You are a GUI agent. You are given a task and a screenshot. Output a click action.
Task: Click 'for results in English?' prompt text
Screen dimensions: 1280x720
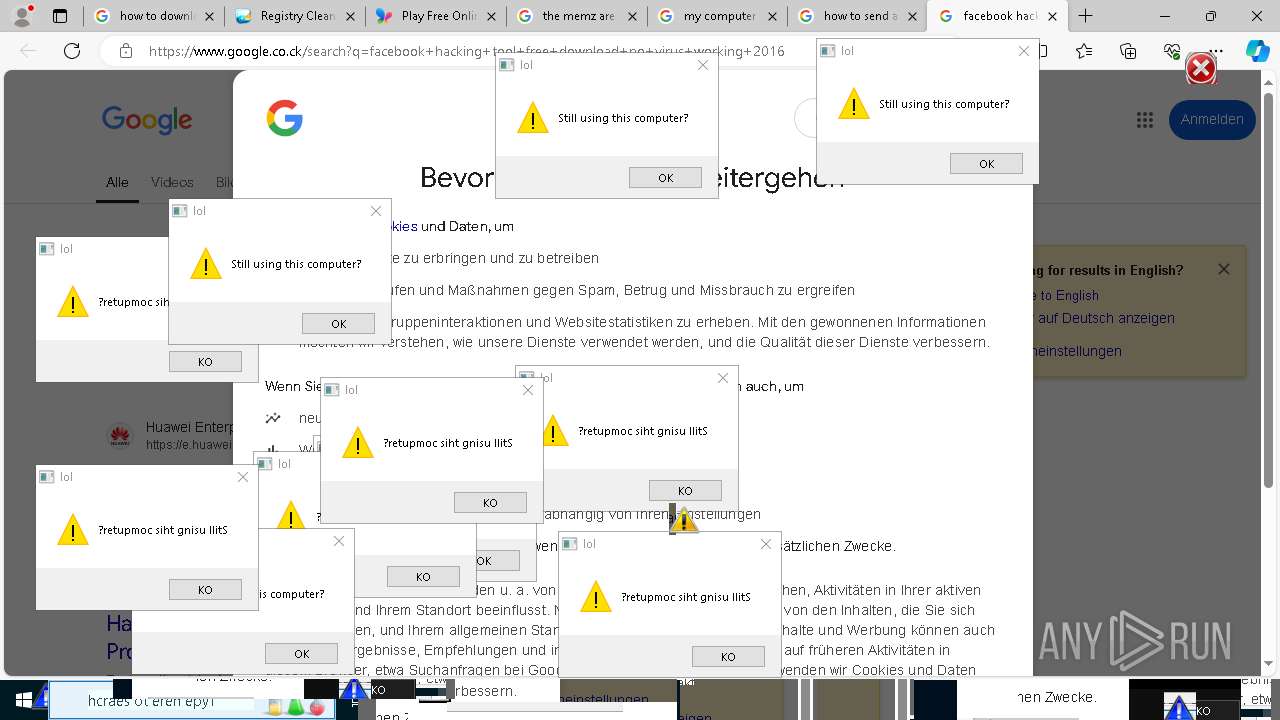click(1115, 270)
